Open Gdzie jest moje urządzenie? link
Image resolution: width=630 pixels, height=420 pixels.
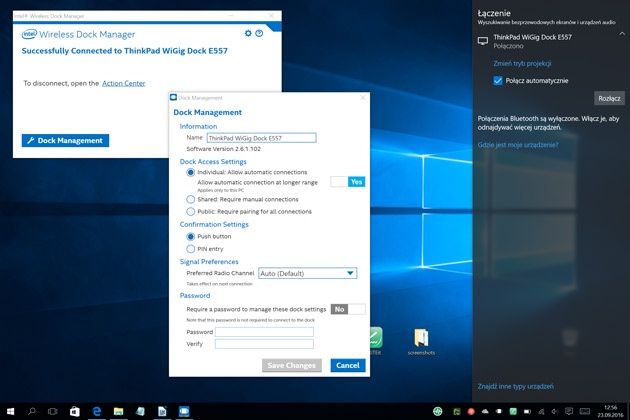[x=518, y=145]
